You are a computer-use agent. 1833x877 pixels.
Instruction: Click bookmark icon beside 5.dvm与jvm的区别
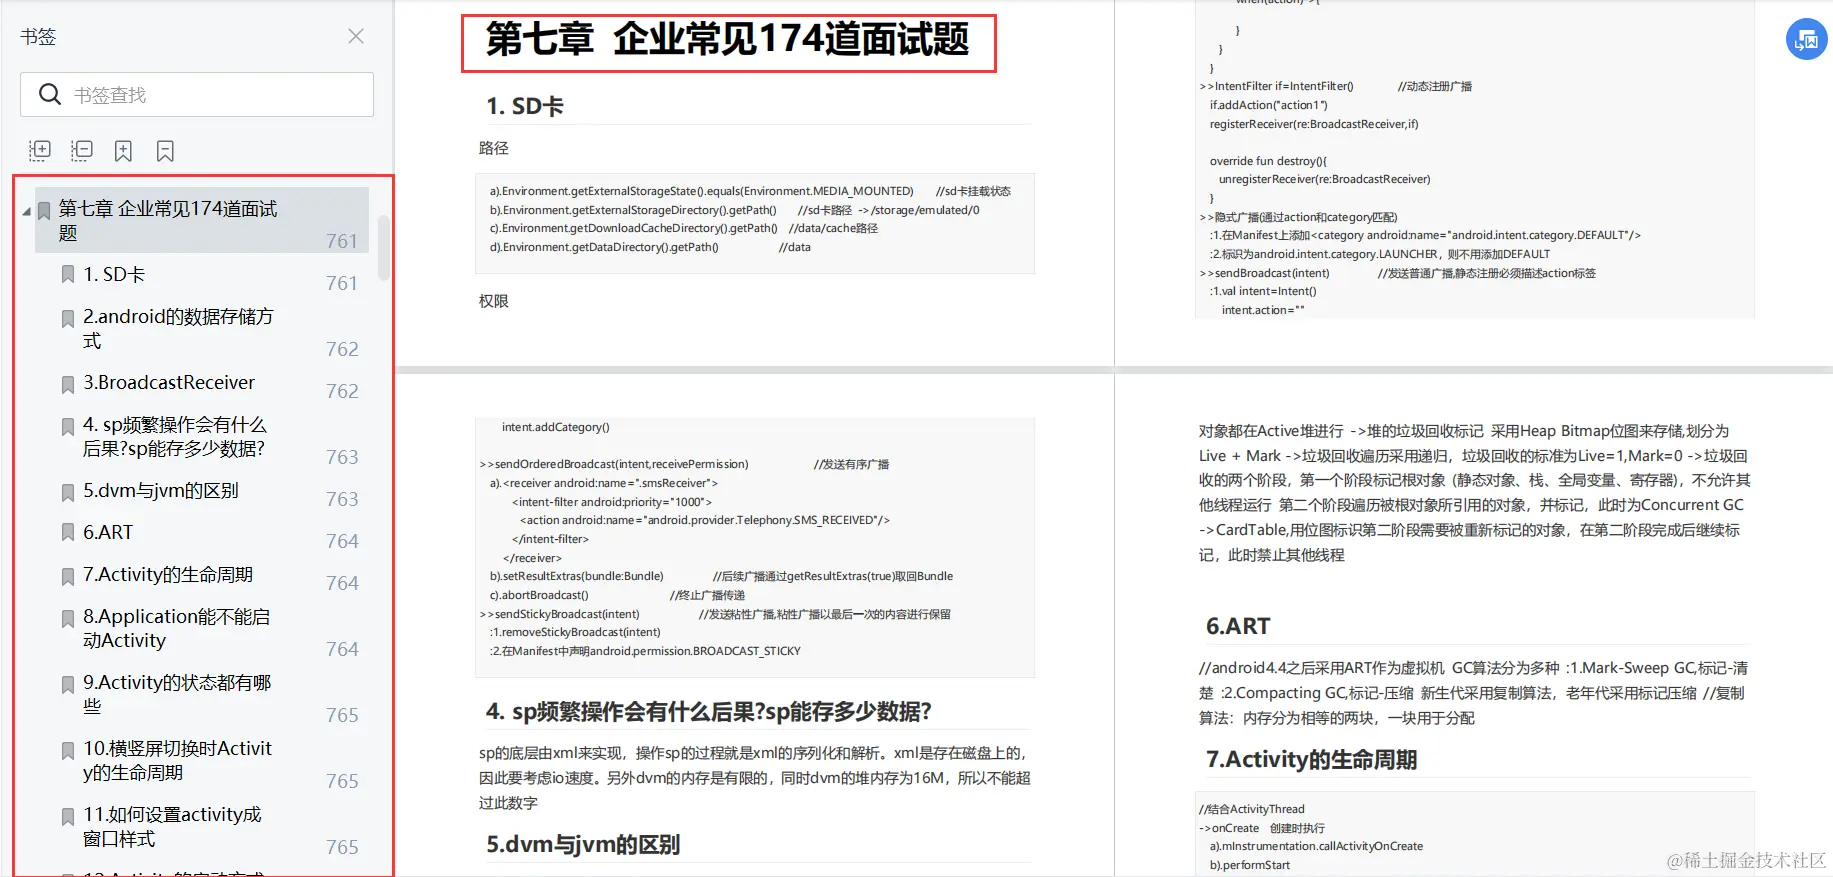[x=68, y=492]
